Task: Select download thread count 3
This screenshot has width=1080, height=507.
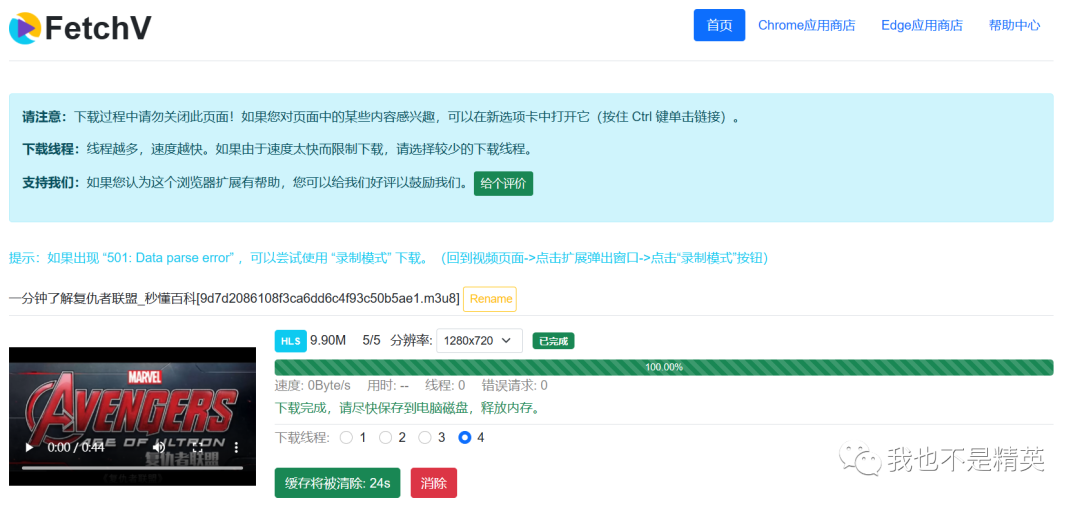Action: click(x=425, y=437)
